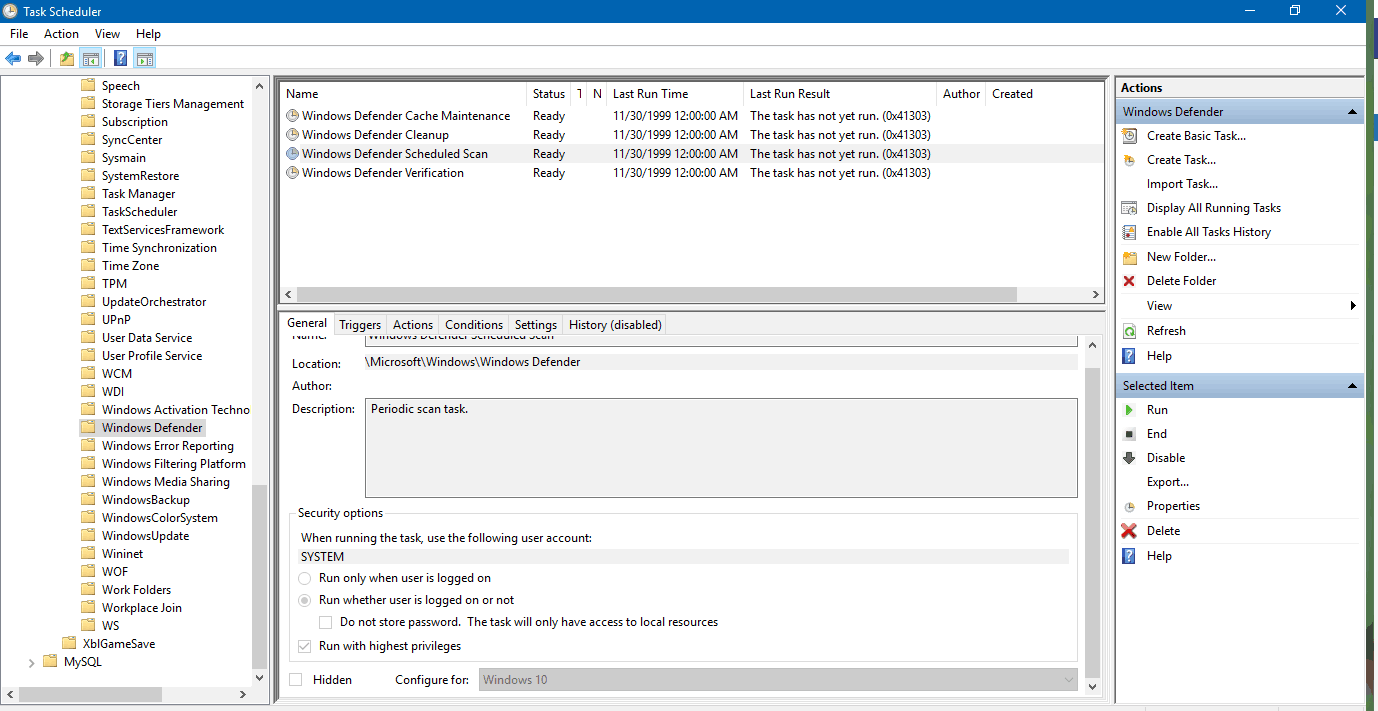Select Windows Defender Scheduled Scan task row
Viewport: 1378px width, 711px height.
(x=691, y=154)
